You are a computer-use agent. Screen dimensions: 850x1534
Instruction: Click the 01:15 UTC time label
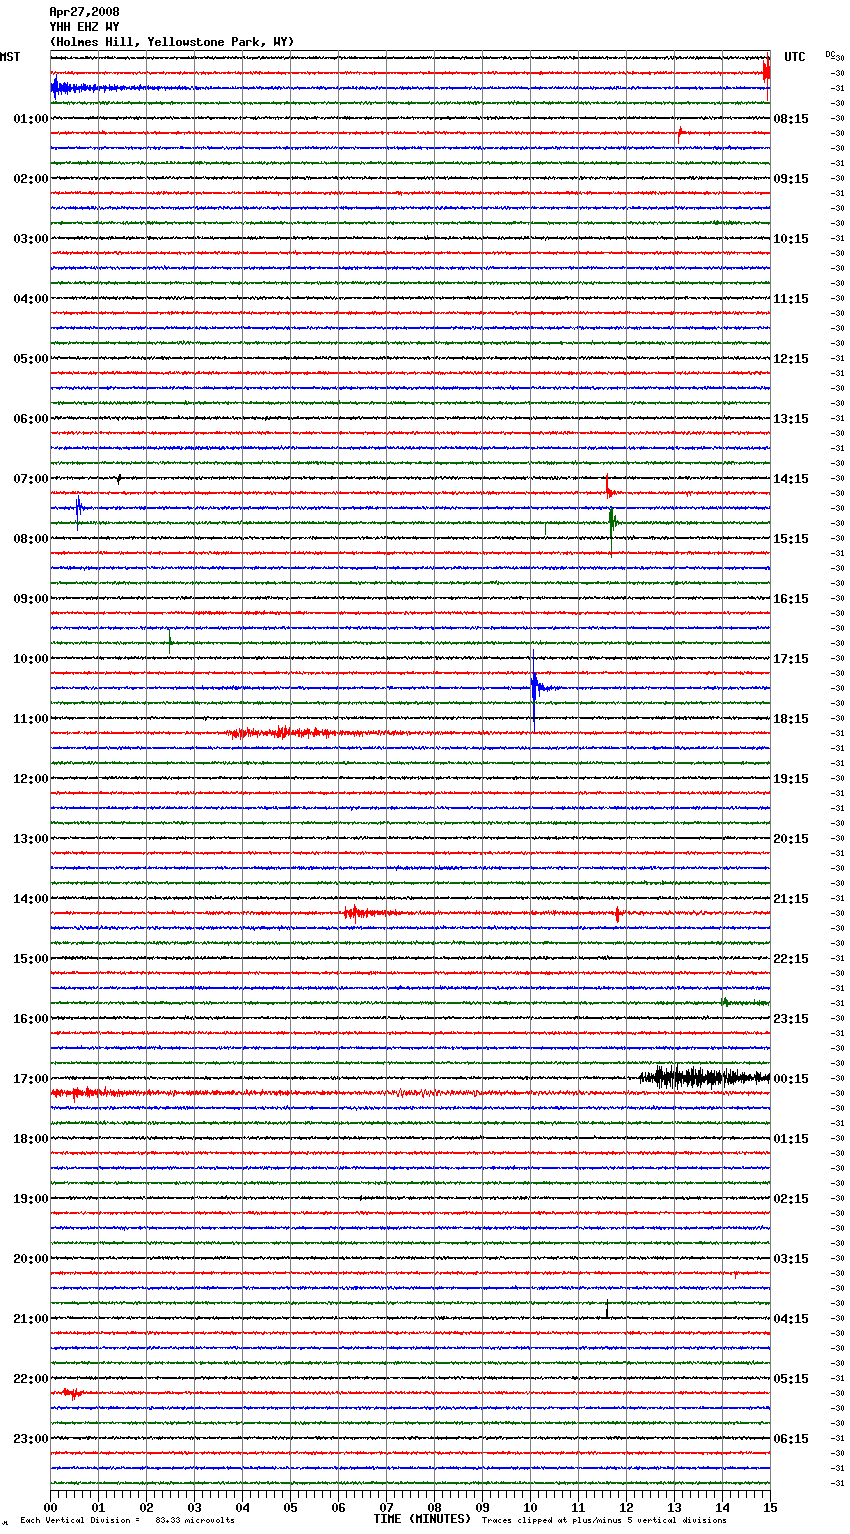click(x=791, y=1139)
